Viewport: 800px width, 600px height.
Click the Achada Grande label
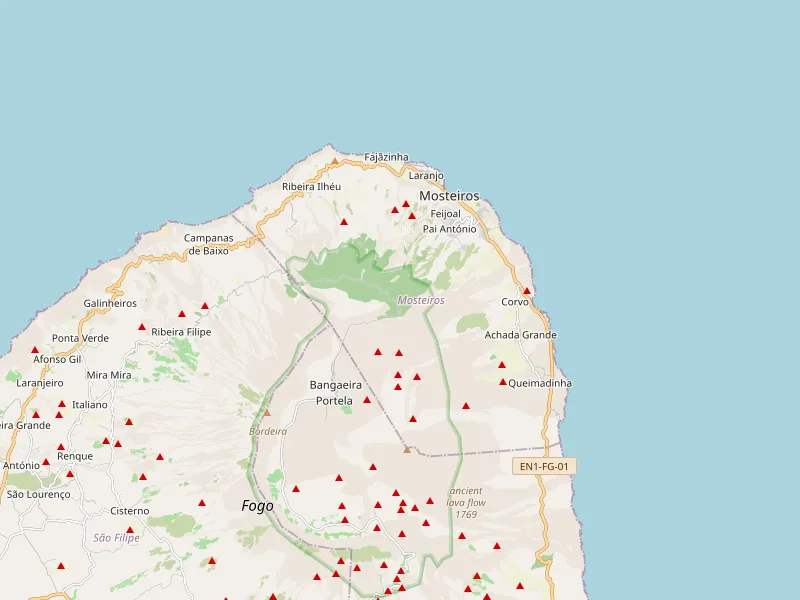click(520, 335)
